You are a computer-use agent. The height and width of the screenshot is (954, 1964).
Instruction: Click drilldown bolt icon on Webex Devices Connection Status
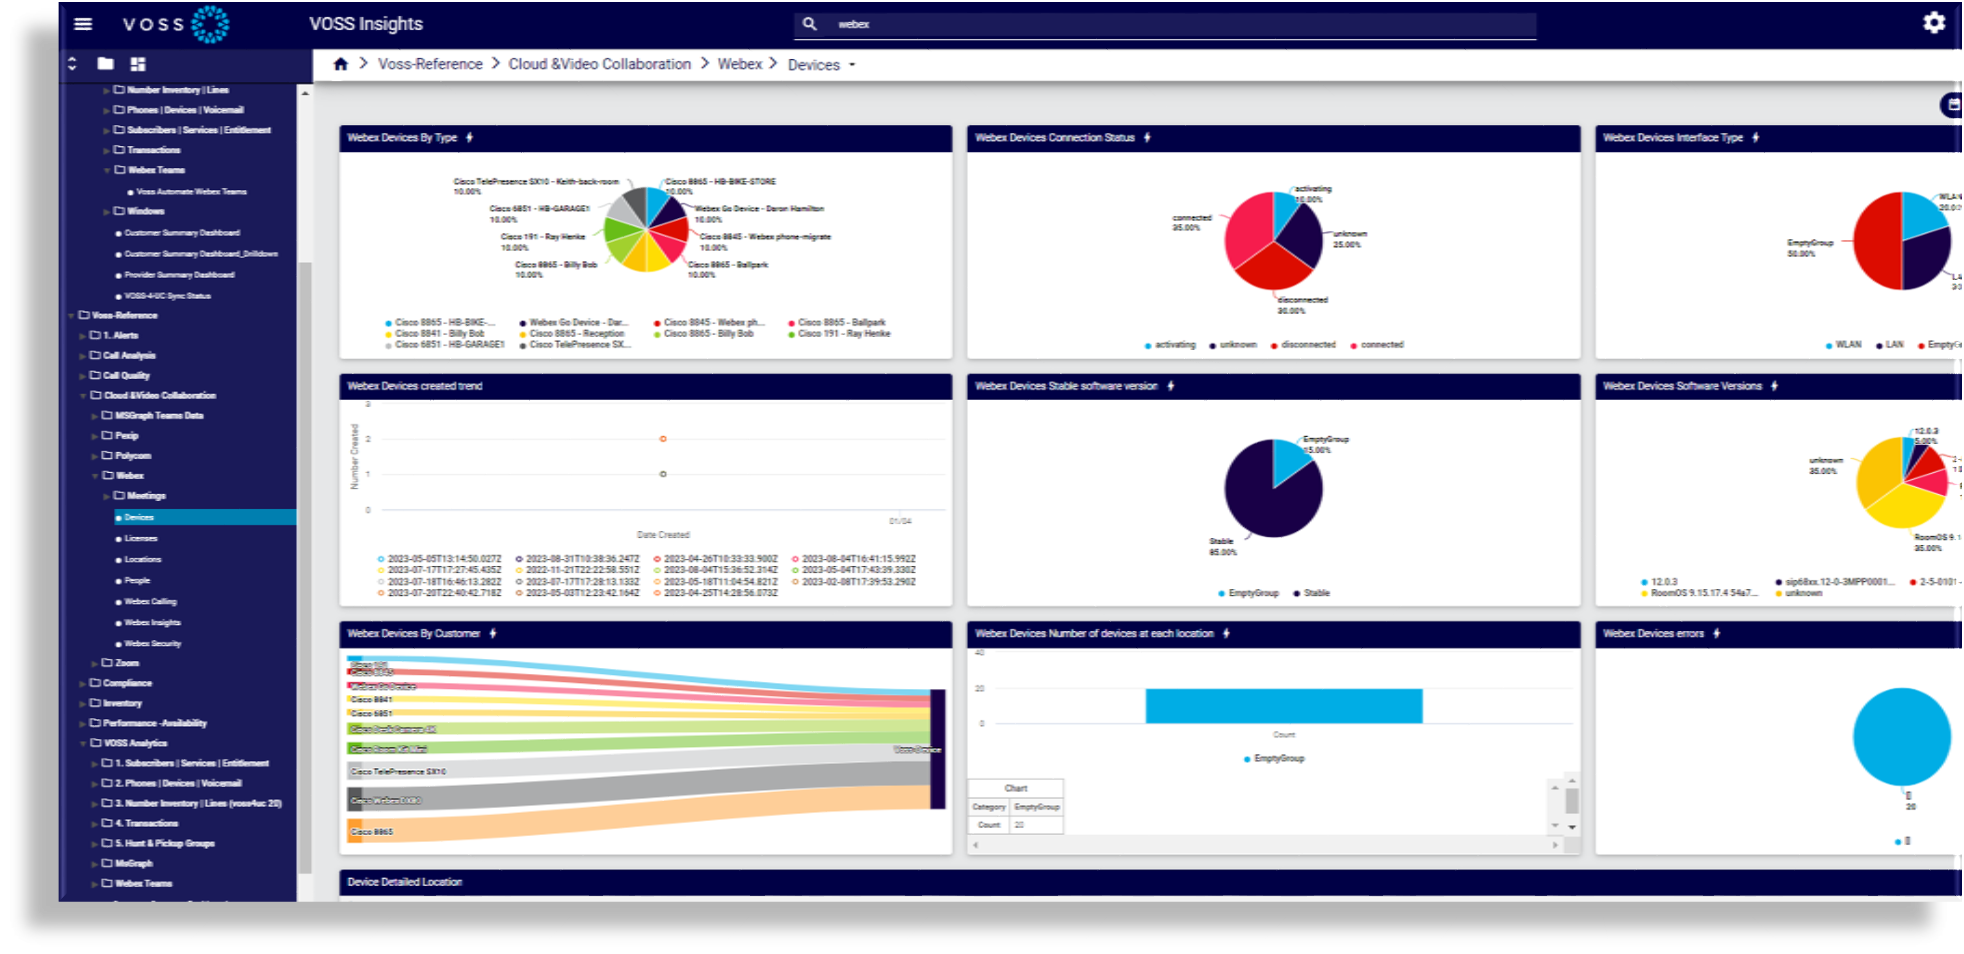tap(1147, 138)
